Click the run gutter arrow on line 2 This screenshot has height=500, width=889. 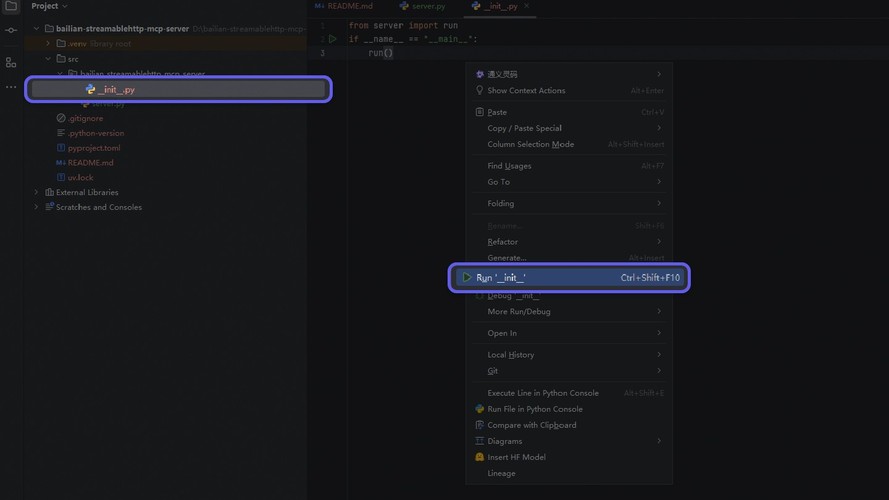coord(333,39)
